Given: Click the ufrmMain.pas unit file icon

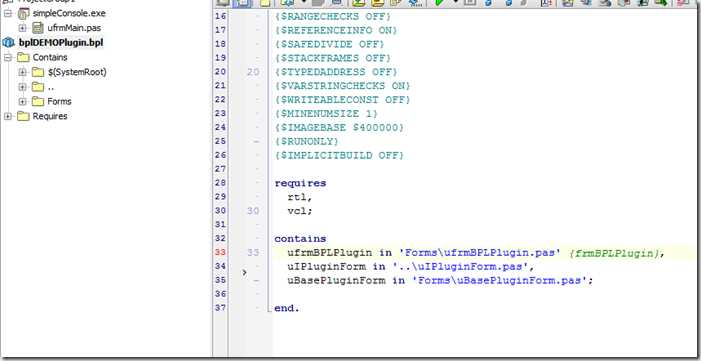Looking at the screenshot, I should tap(38, 28).
